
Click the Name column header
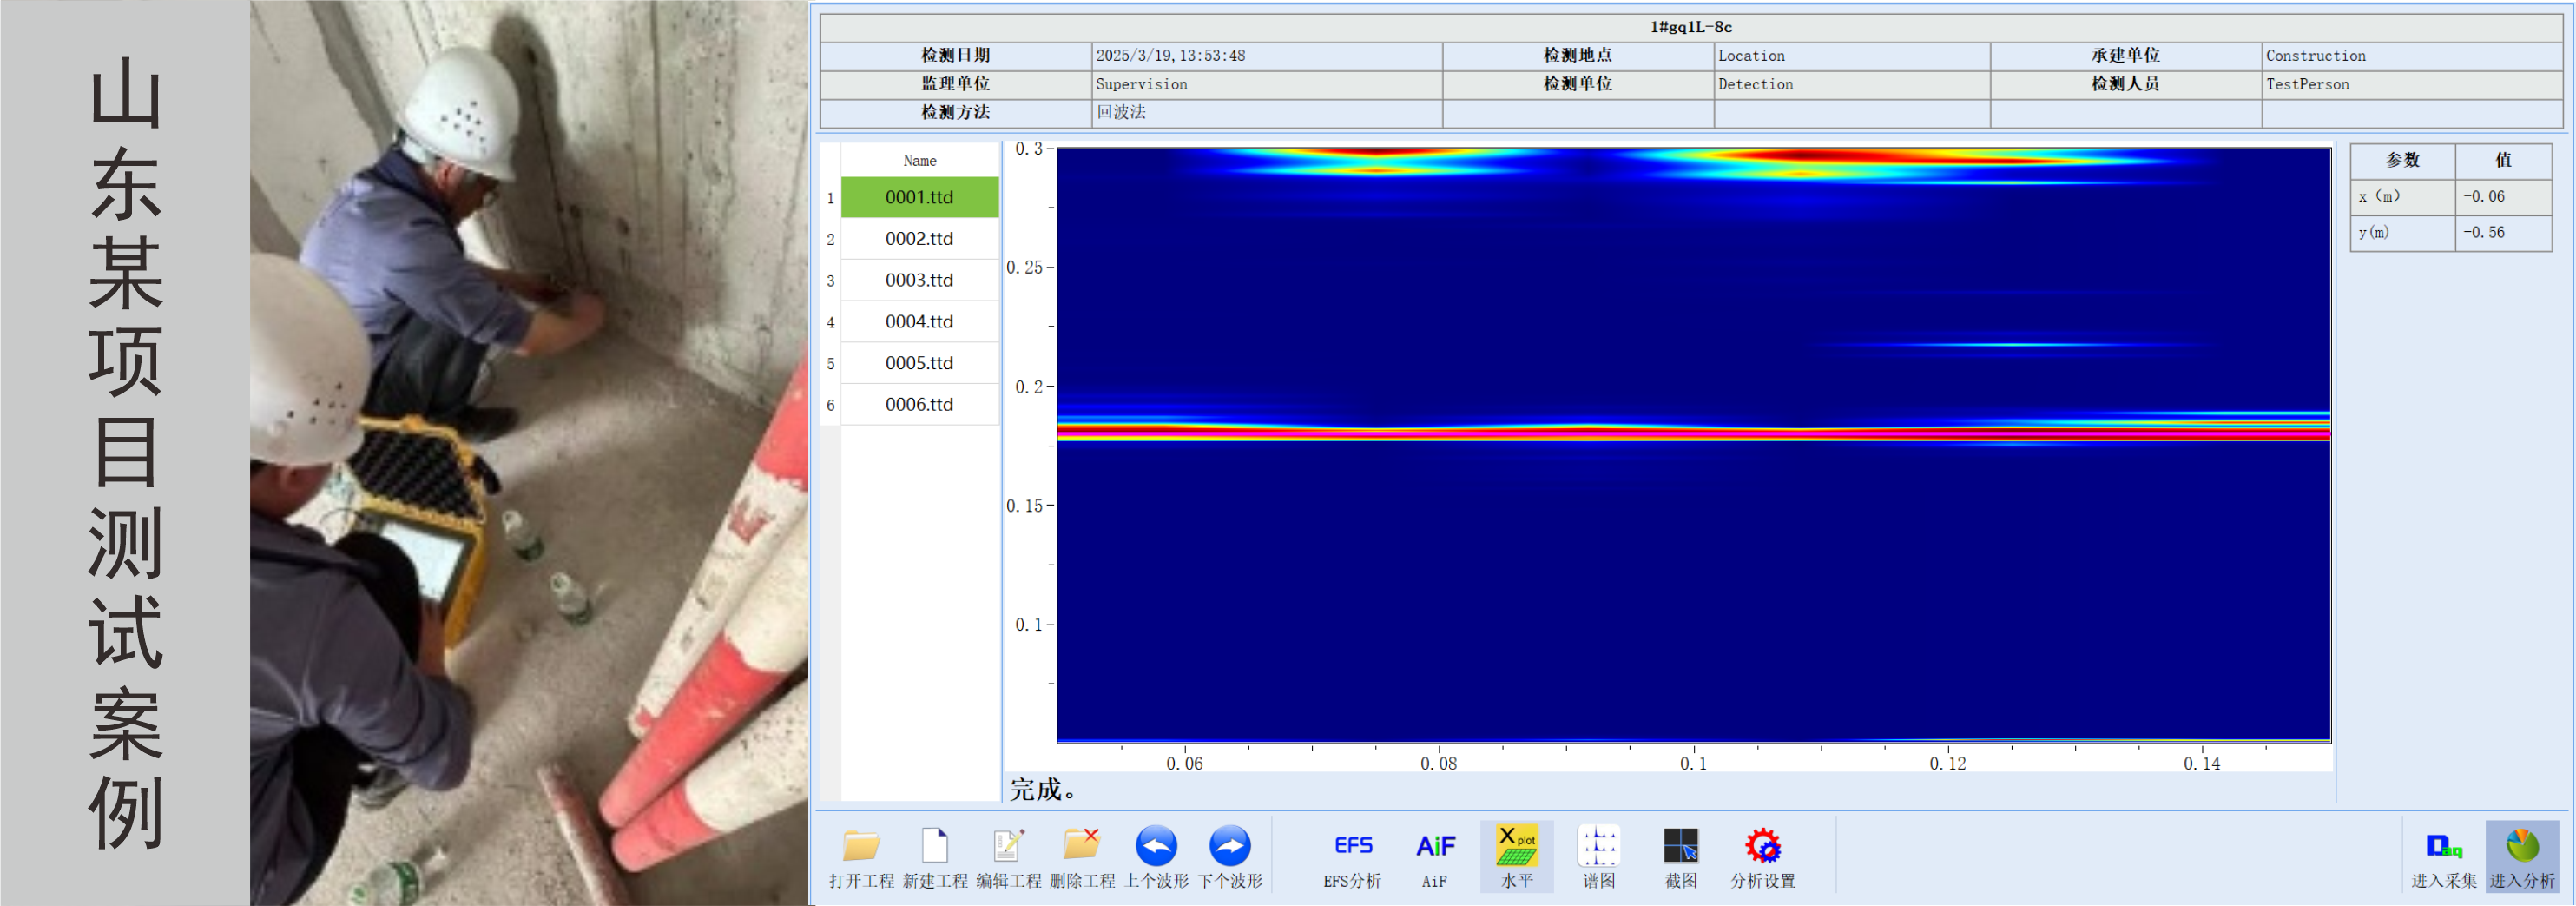click(919, 161)
